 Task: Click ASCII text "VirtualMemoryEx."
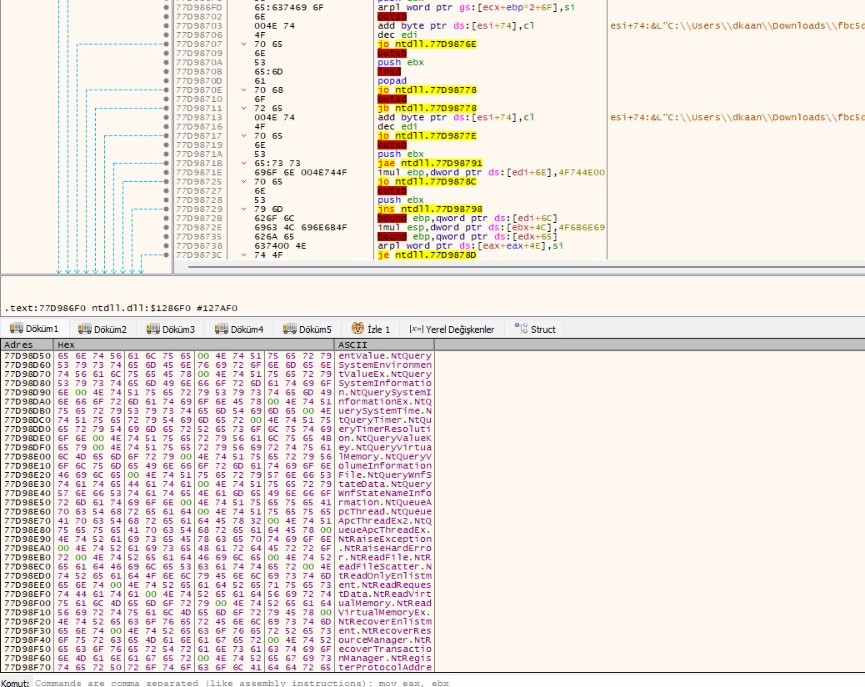pyautogui.click(x=385, y=613)
